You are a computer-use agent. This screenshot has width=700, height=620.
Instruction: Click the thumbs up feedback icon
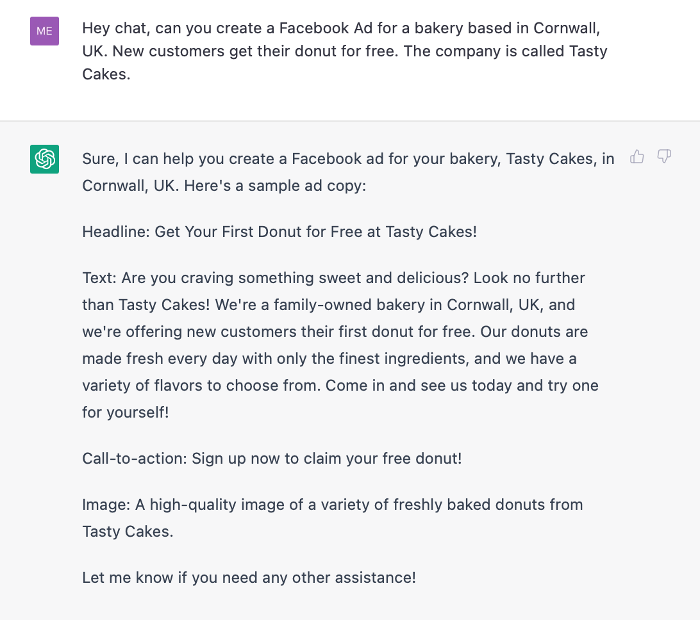637,157
